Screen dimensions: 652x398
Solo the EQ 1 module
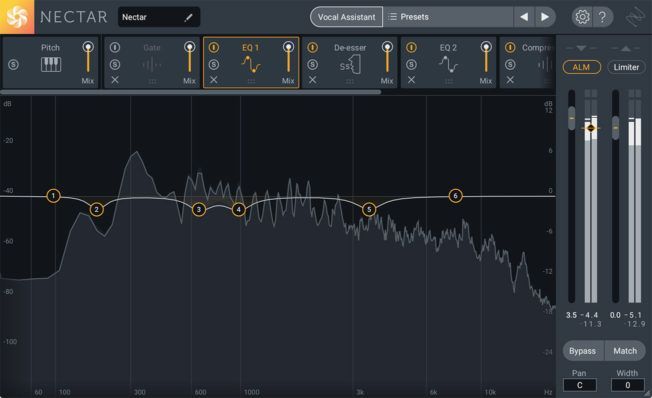(x=214, y=65)
